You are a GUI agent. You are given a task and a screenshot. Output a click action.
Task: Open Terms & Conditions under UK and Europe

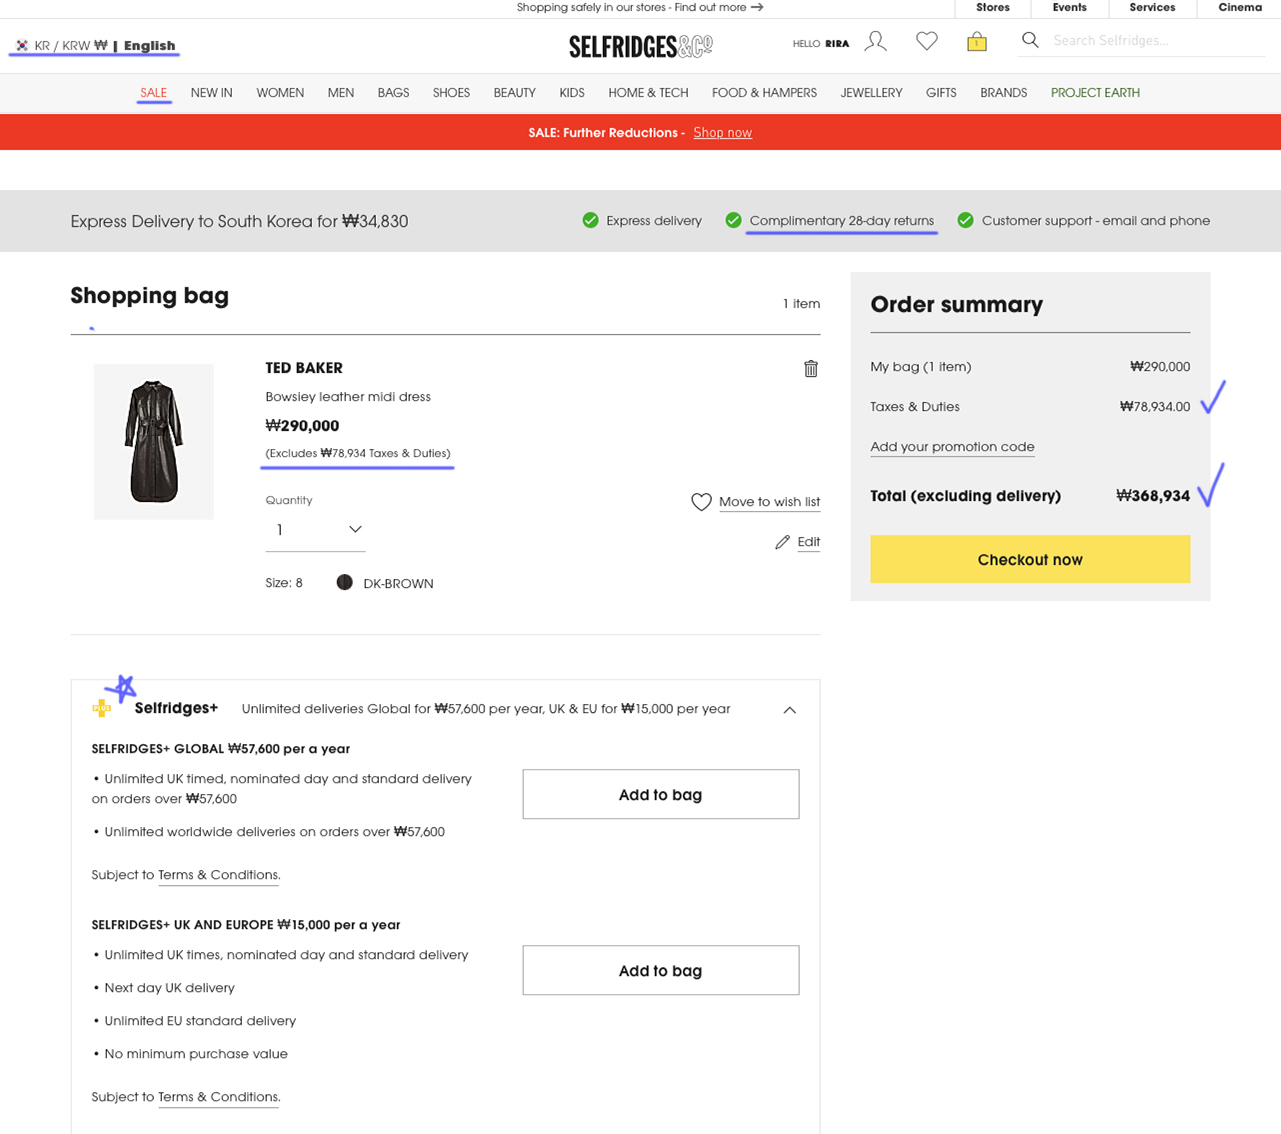218,1097
